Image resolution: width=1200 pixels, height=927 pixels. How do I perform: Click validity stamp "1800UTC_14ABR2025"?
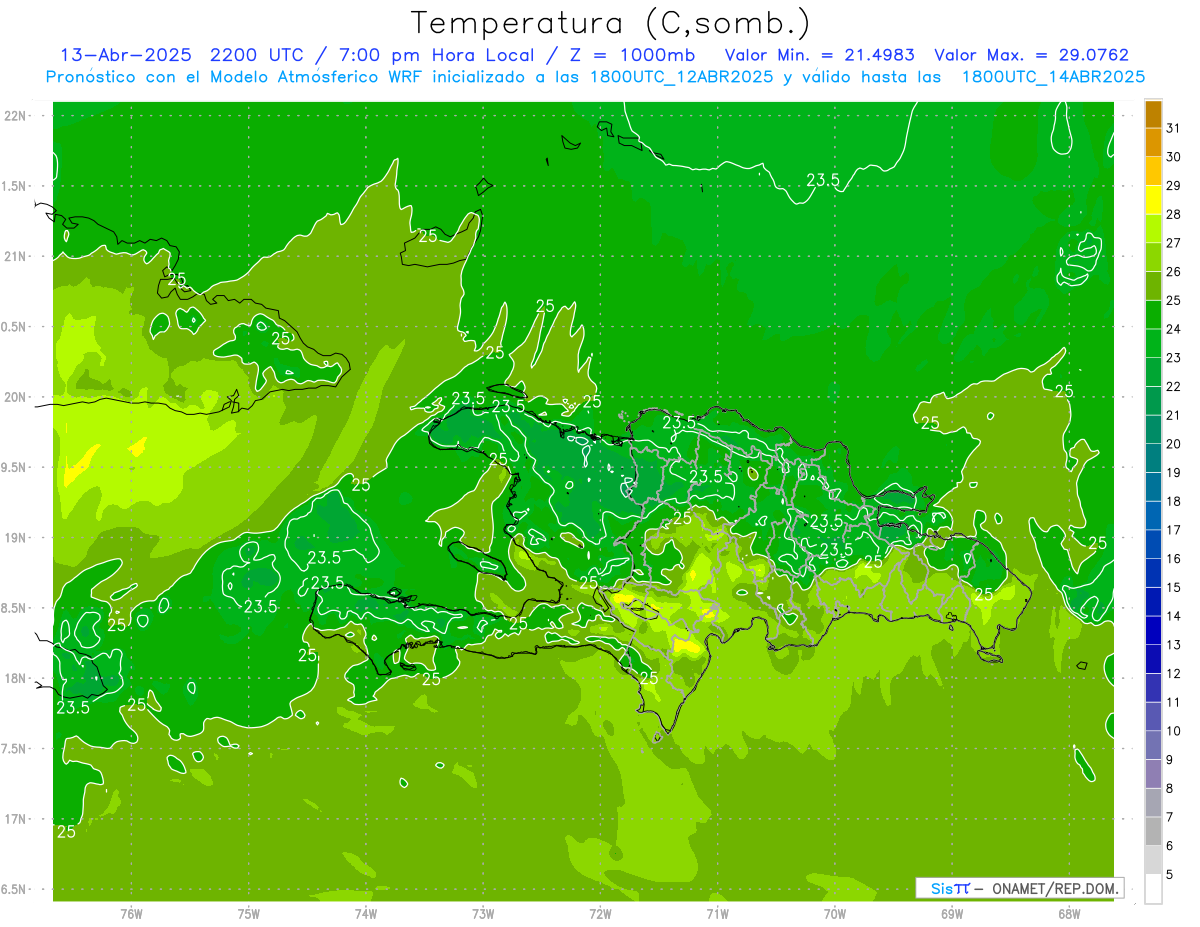(1053, 77)
